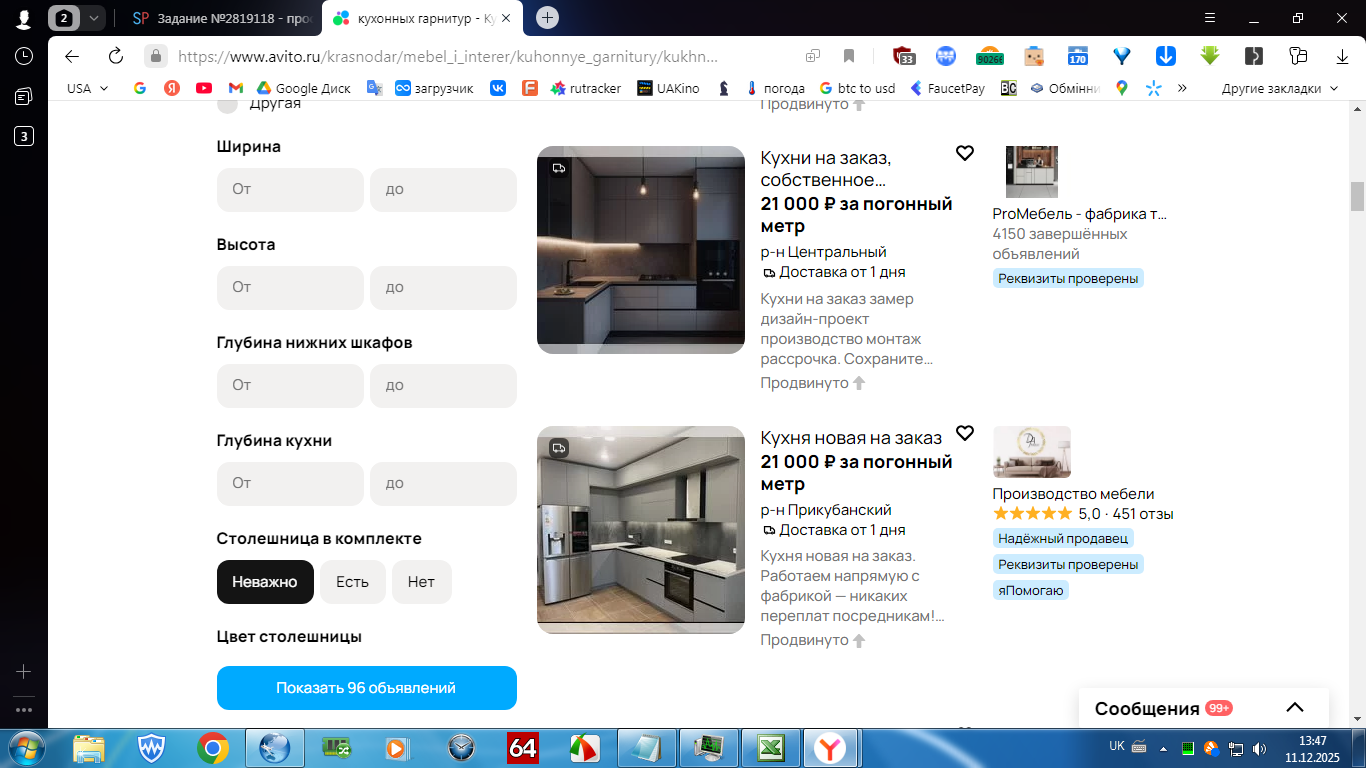This screenshot has width=1366, height=768.
Task: Click the address bar URL
Action: (448, 56)
